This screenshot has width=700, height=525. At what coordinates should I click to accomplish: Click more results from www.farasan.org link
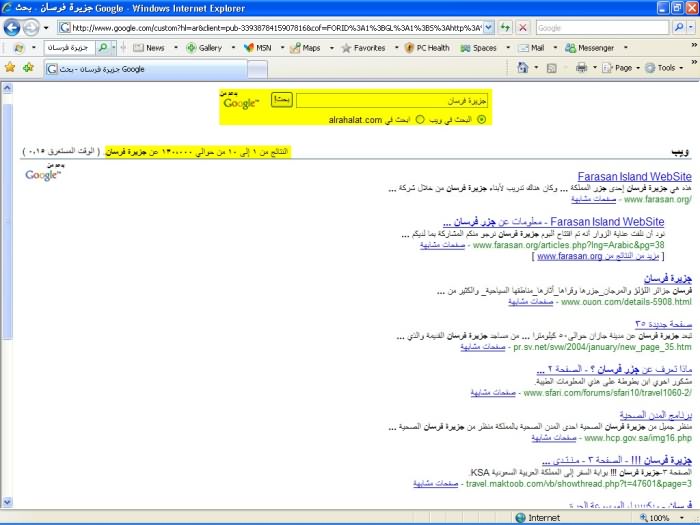point(599,256)
